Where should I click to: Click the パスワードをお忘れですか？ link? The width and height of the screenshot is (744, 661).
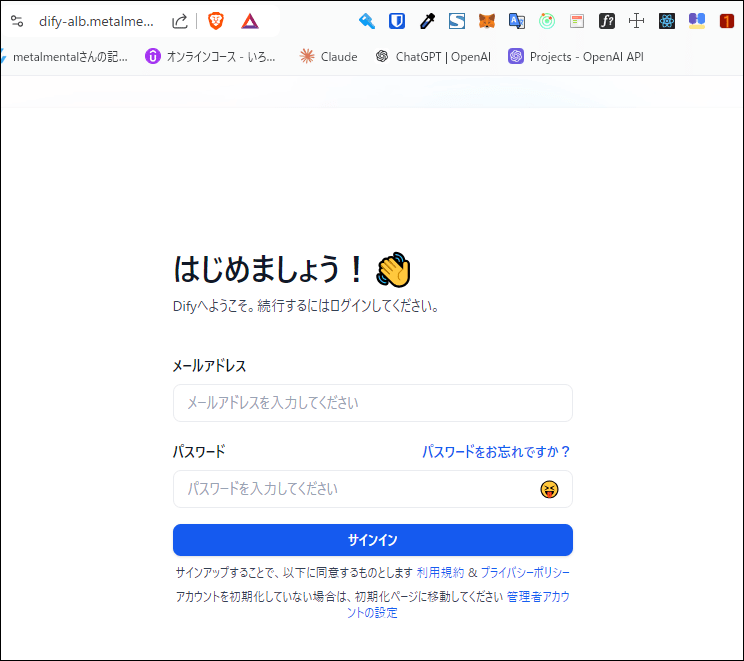click(496, 452)
